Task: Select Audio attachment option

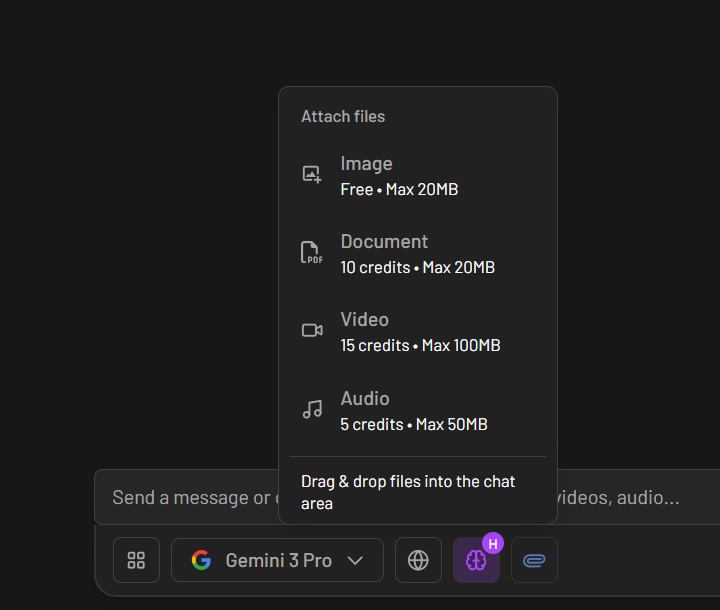Action: [418, 411]
